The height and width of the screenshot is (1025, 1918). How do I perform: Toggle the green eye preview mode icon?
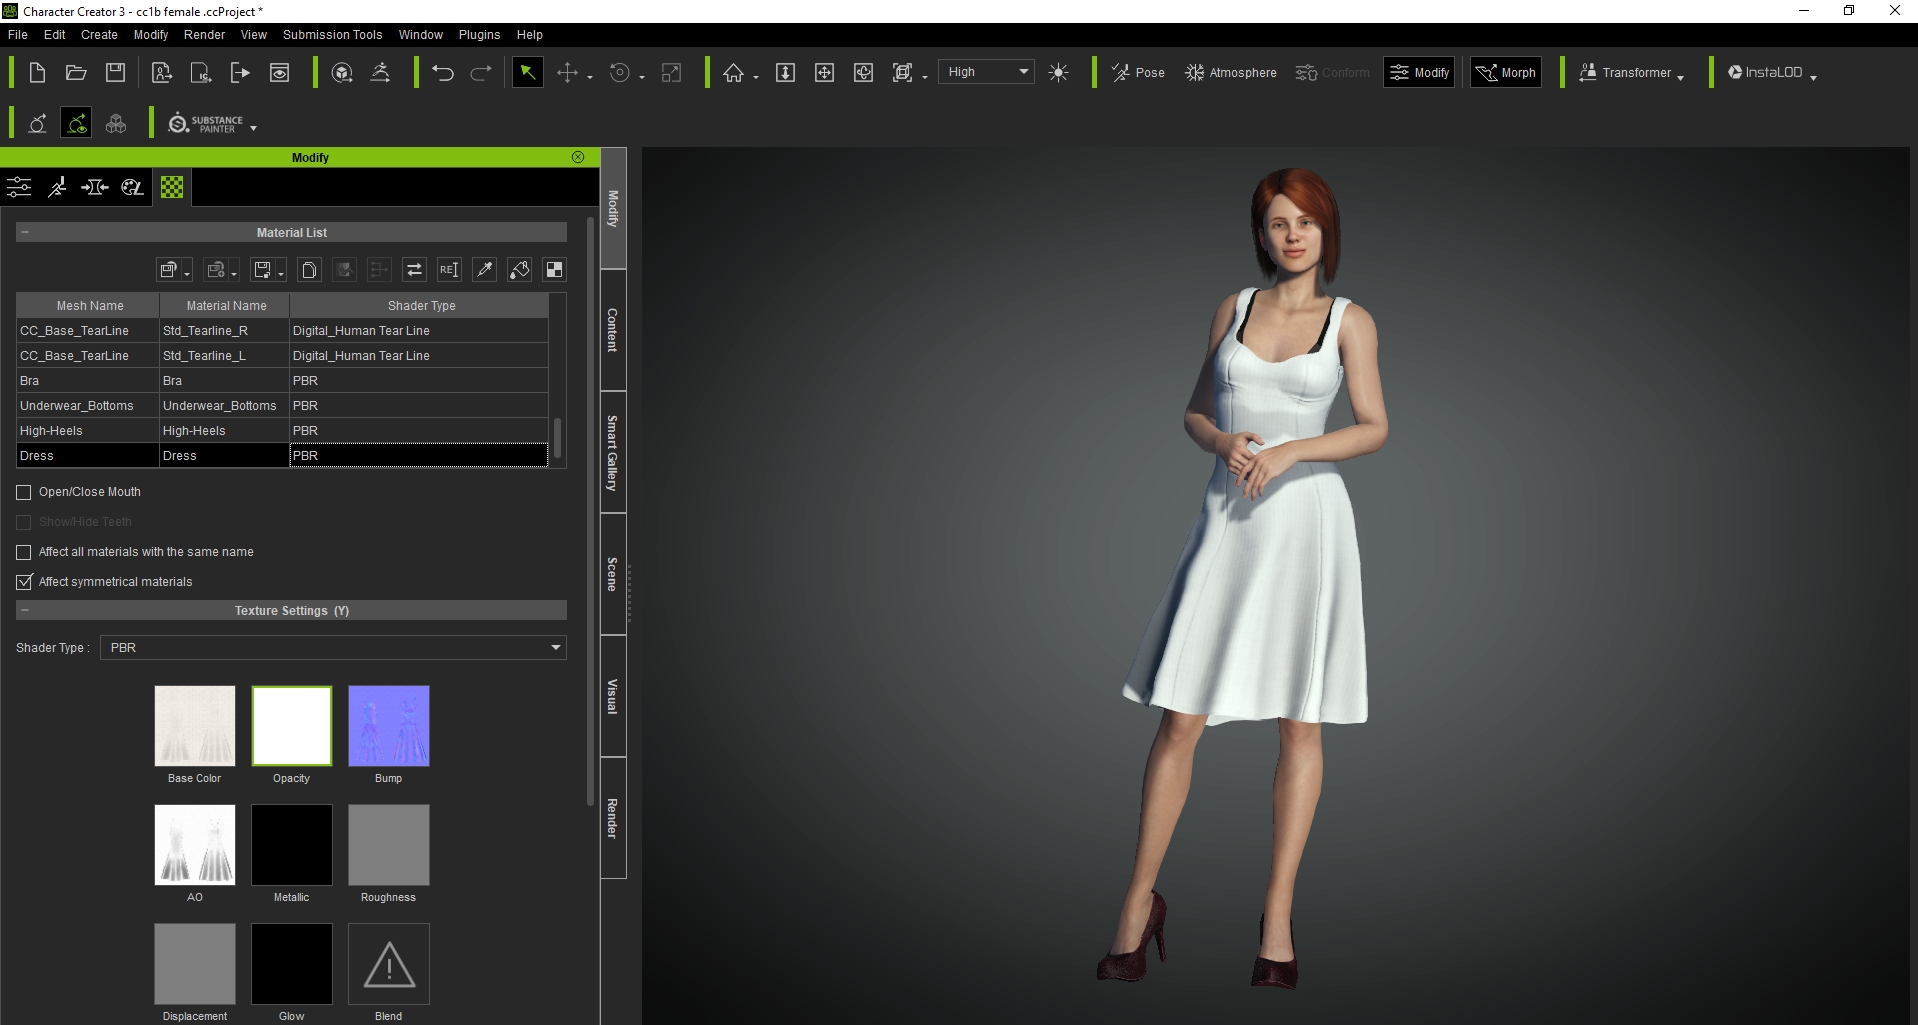(76, 123)
